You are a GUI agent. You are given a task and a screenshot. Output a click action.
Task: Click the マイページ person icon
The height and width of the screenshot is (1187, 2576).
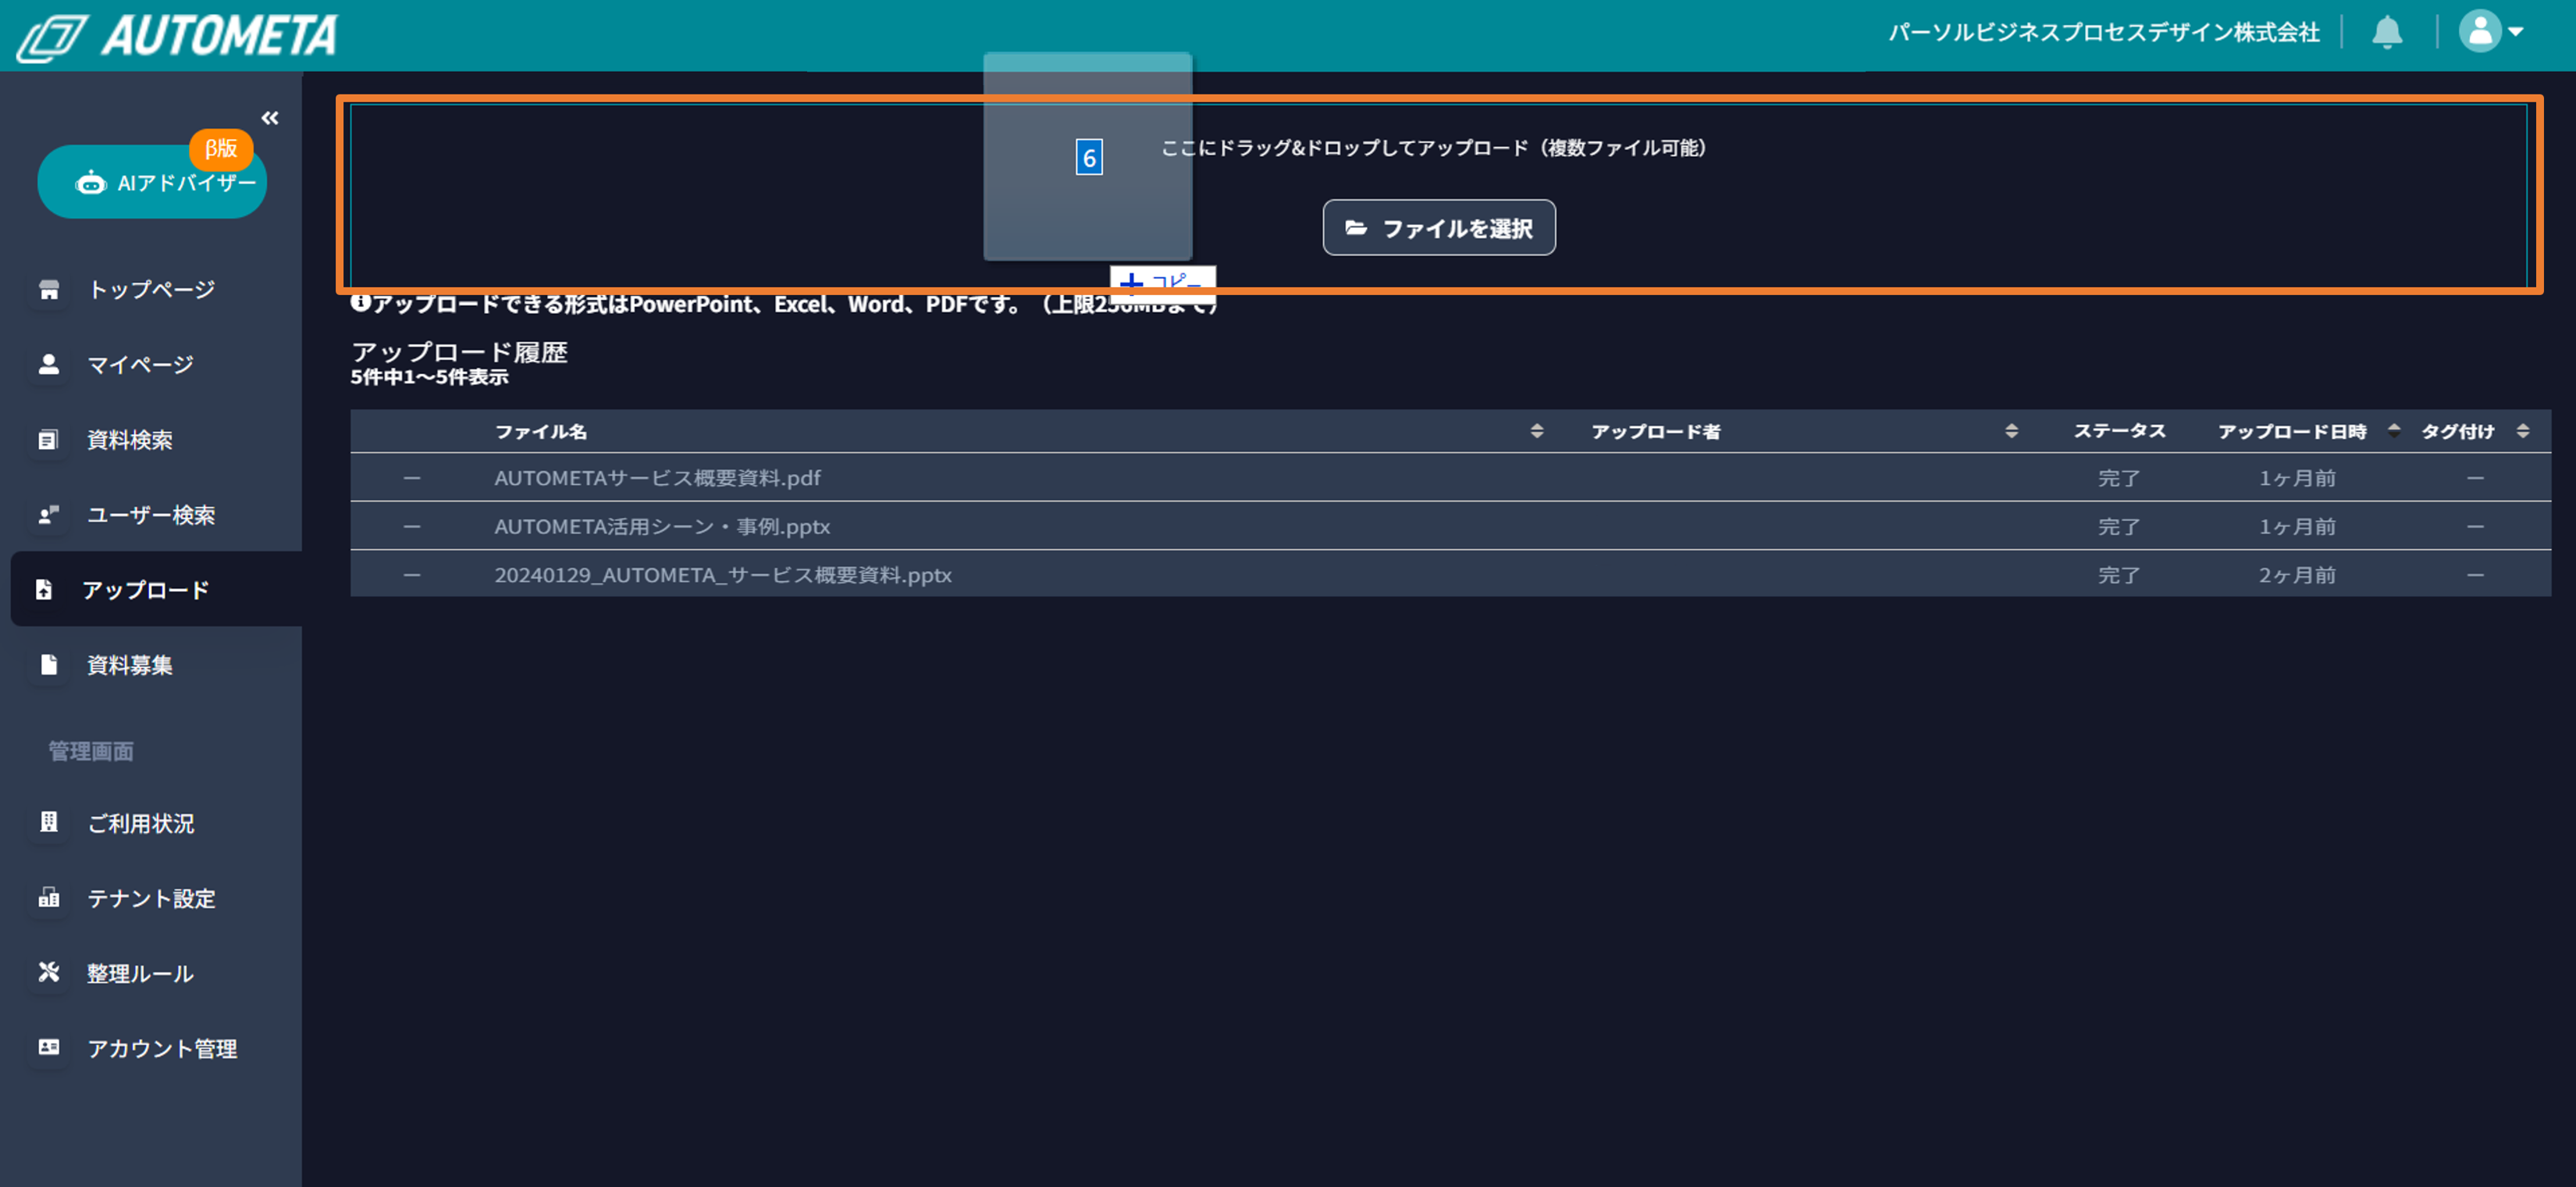click(49, 365)
